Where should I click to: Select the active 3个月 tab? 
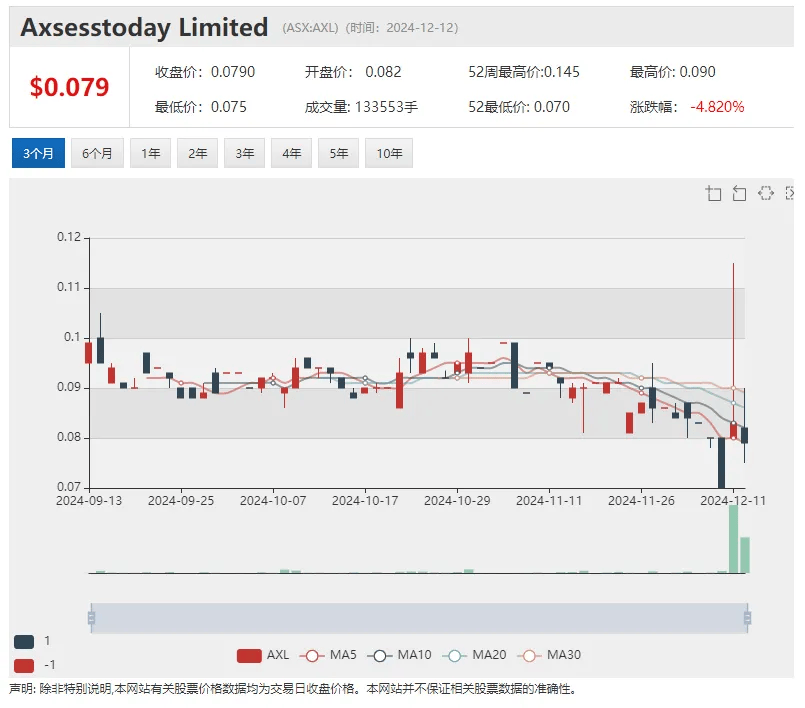pos(38,153)
